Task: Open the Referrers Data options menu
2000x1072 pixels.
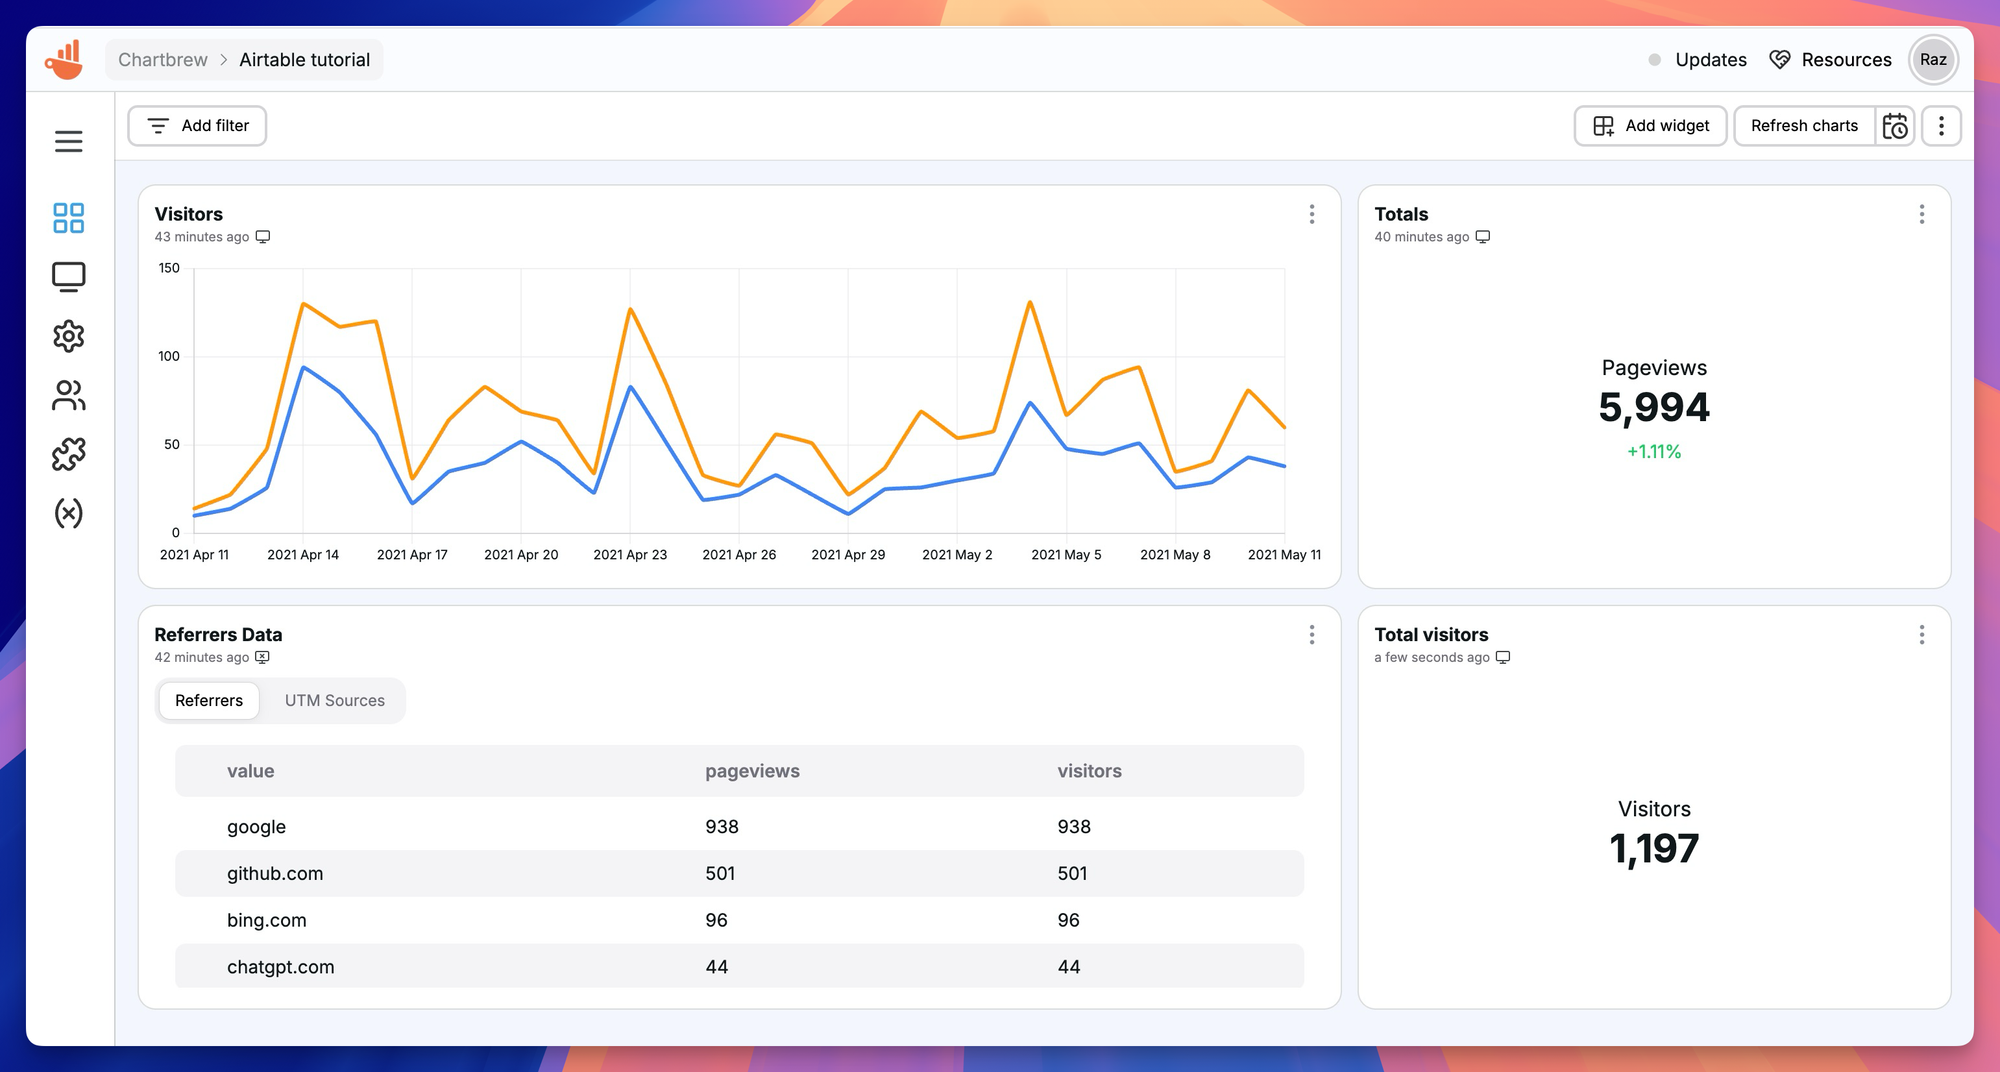Action: click(1312, 635)
